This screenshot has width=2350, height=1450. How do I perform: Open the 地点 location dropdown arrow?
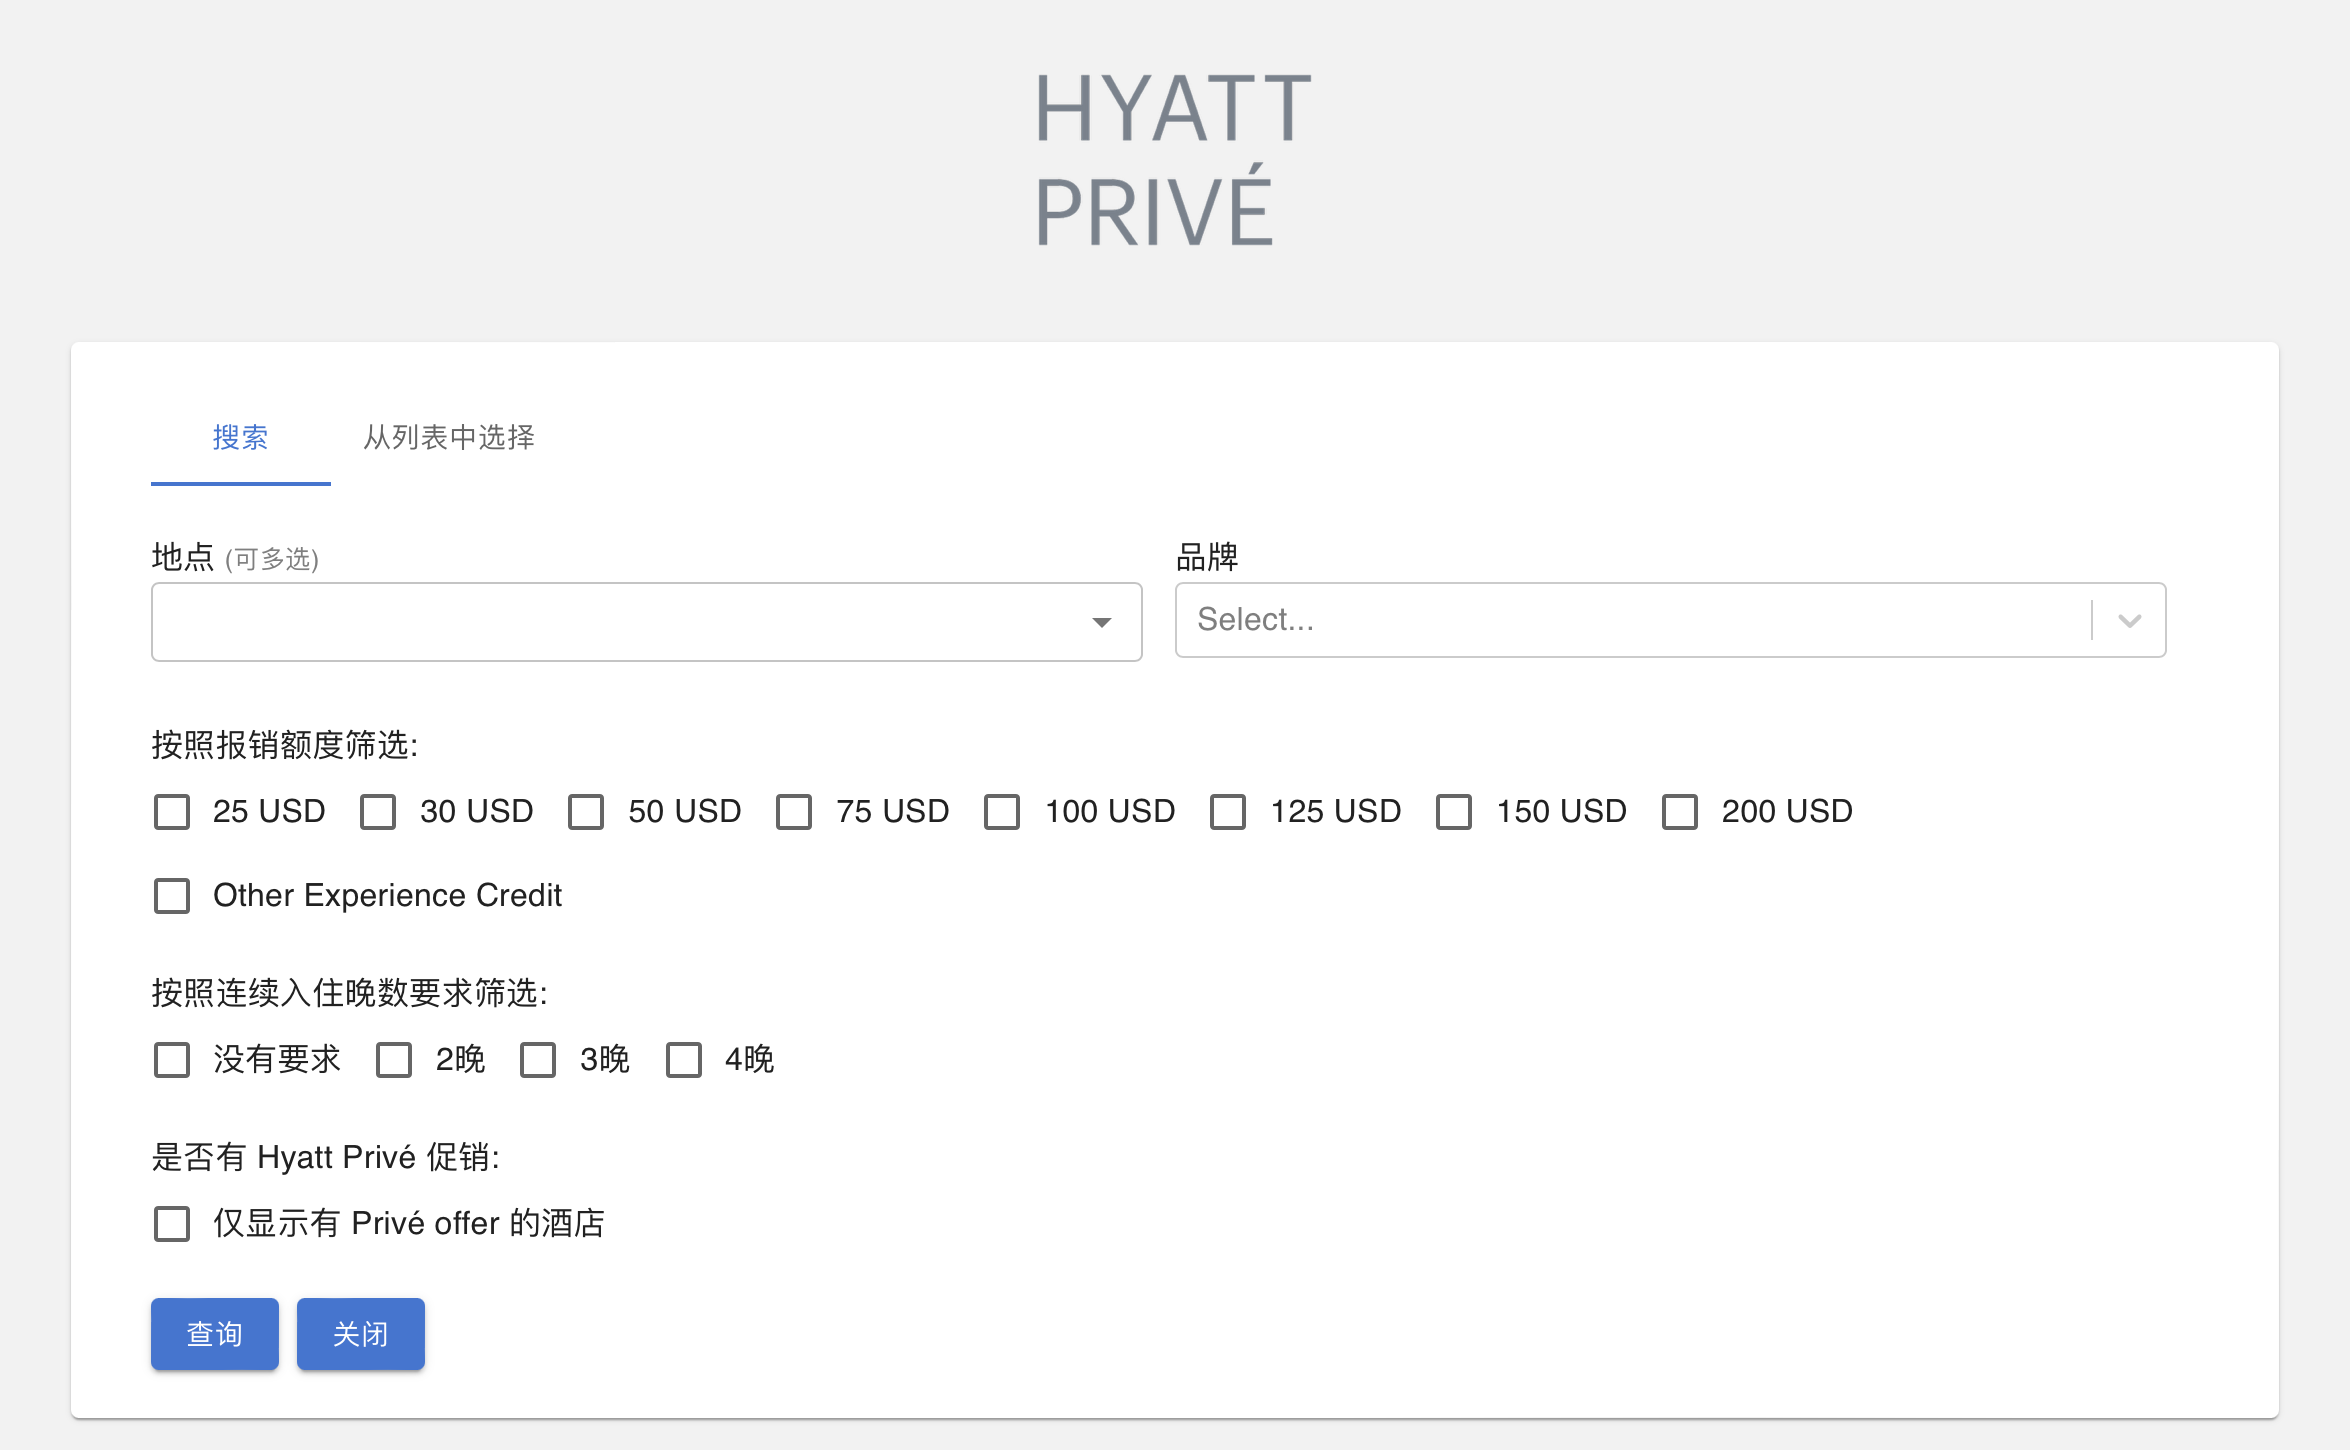(1101, 622)
